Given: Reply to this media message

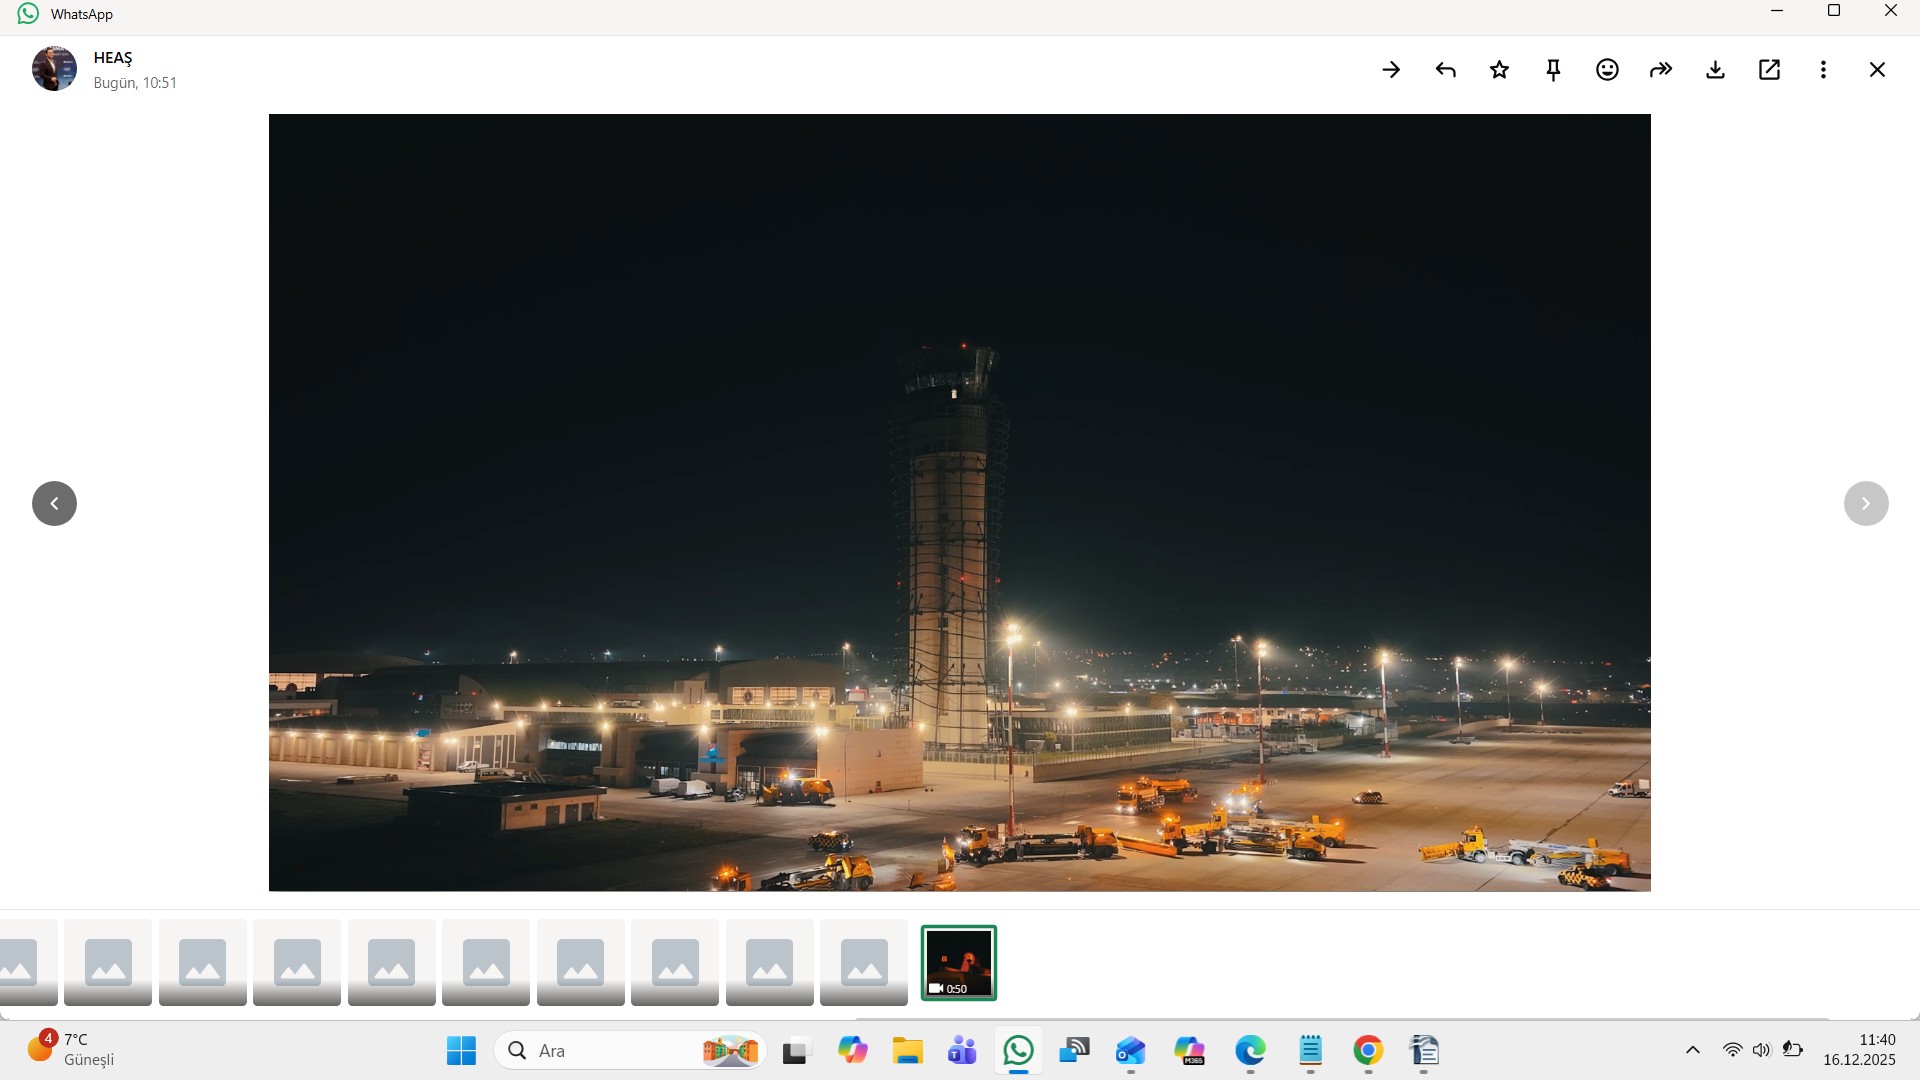Looking at the screenshot, I should pyautogui.click(x=1445, y=70).
